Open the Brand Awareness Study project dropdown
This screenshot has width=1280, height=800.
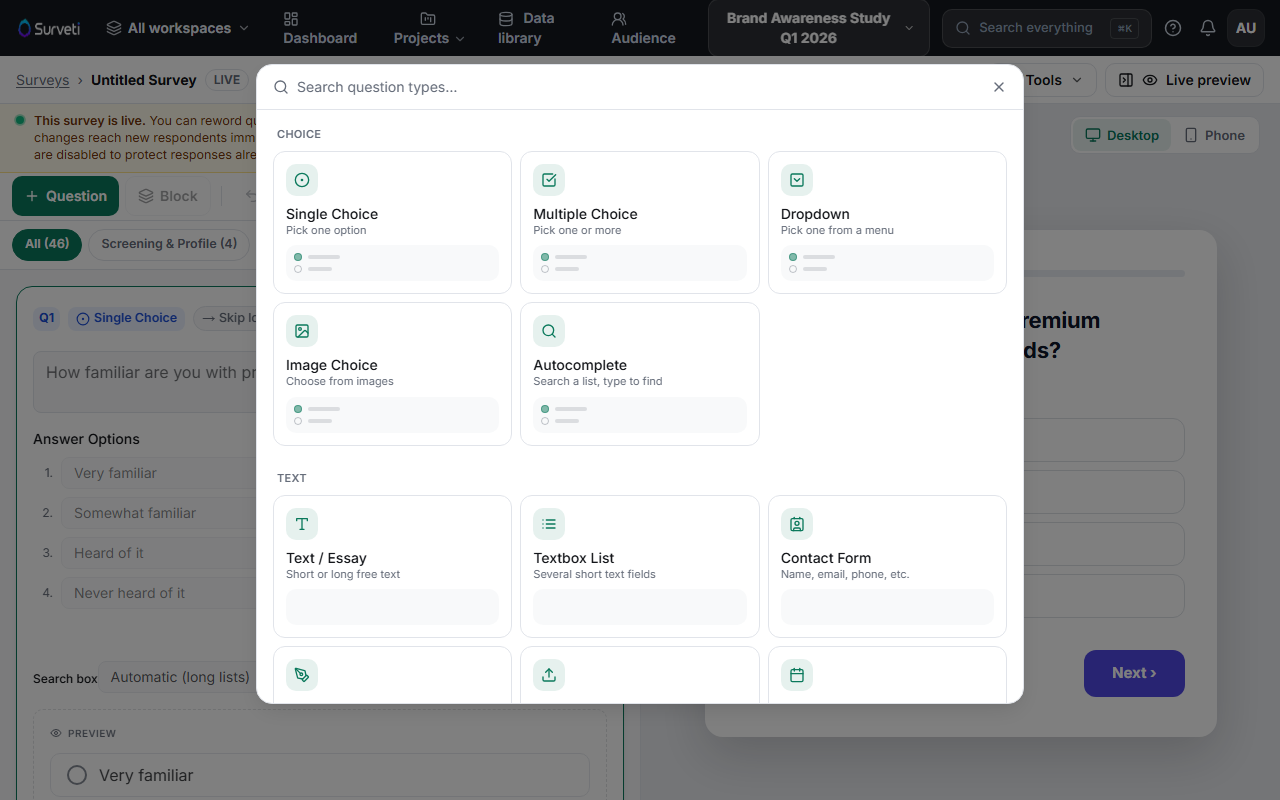click(819, 28)
